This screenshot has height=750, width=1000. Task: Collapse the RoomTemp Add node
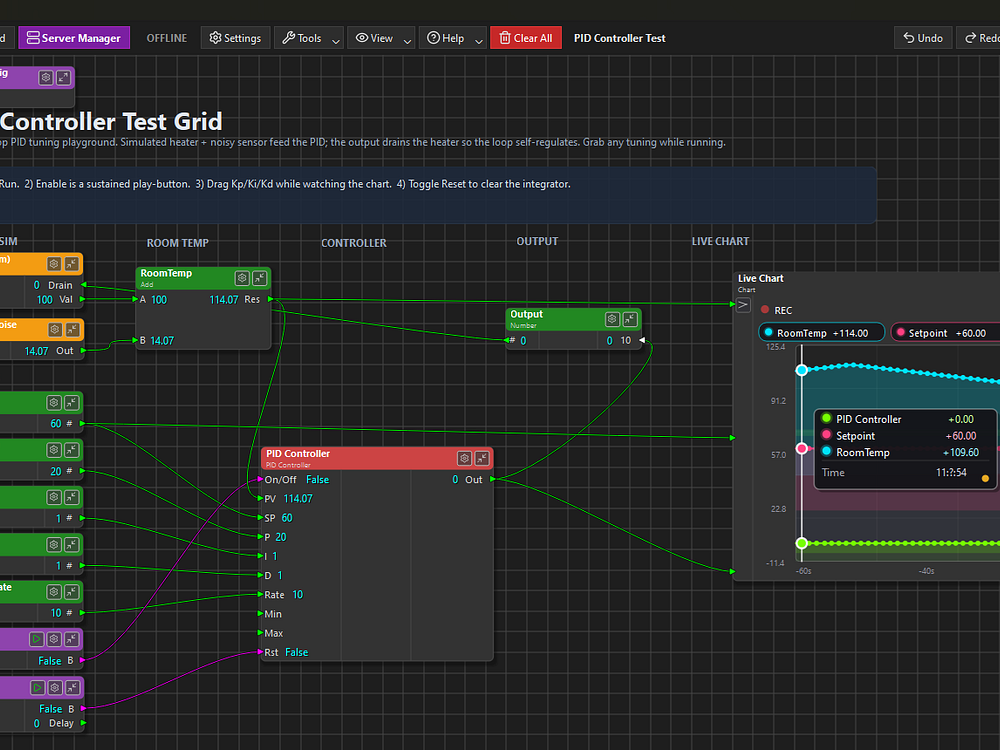pyautogui.click(x=259, y=278)
